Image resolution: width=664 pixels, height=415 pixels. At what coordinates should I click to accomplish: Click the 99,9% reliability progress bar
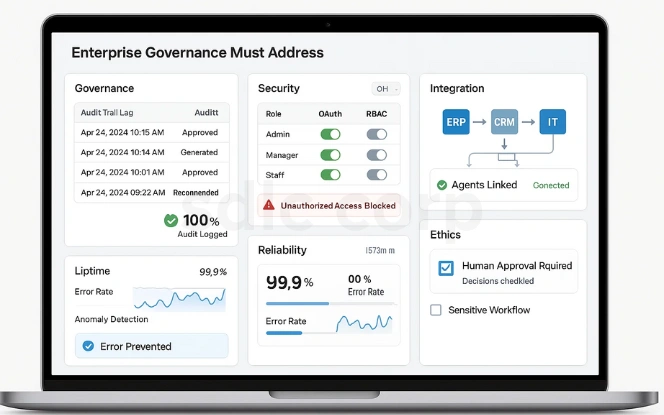coord(297,303)
